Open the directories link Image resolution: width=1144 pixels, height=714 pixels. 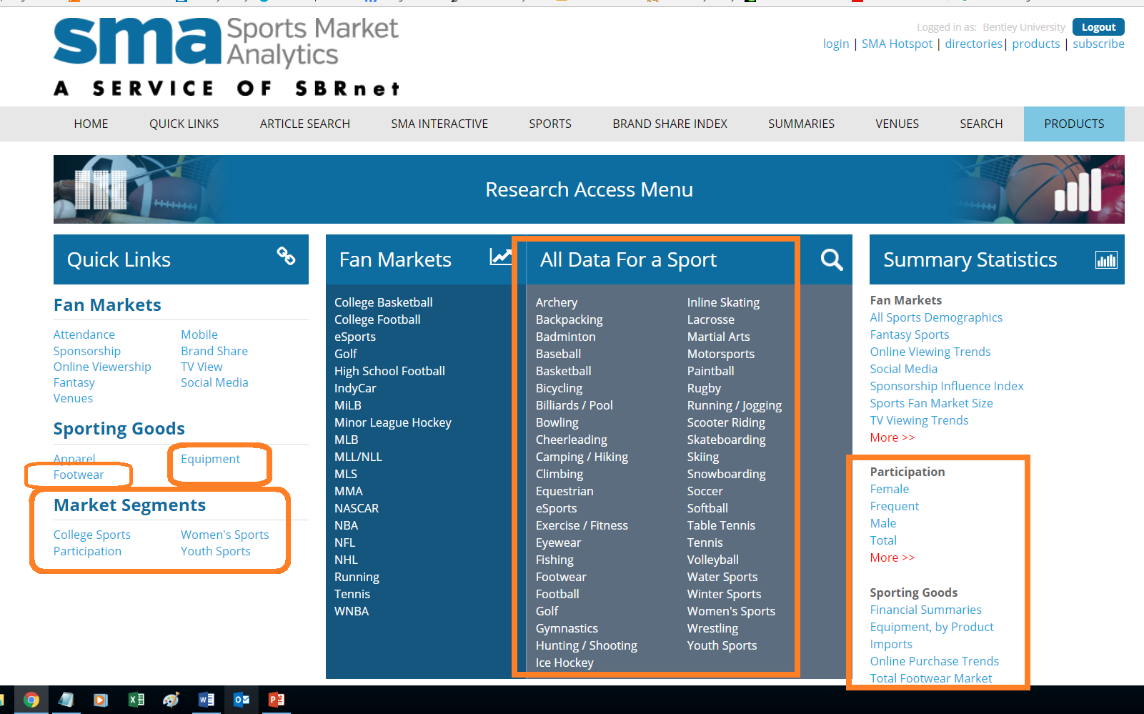tap(974, 44)
